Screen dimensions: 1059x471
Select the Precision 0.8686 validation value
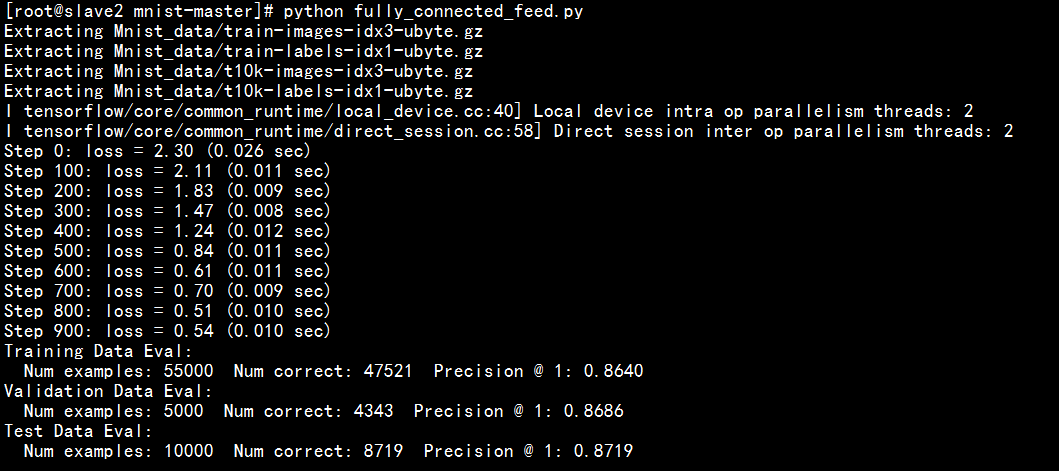tap(519, 411)
